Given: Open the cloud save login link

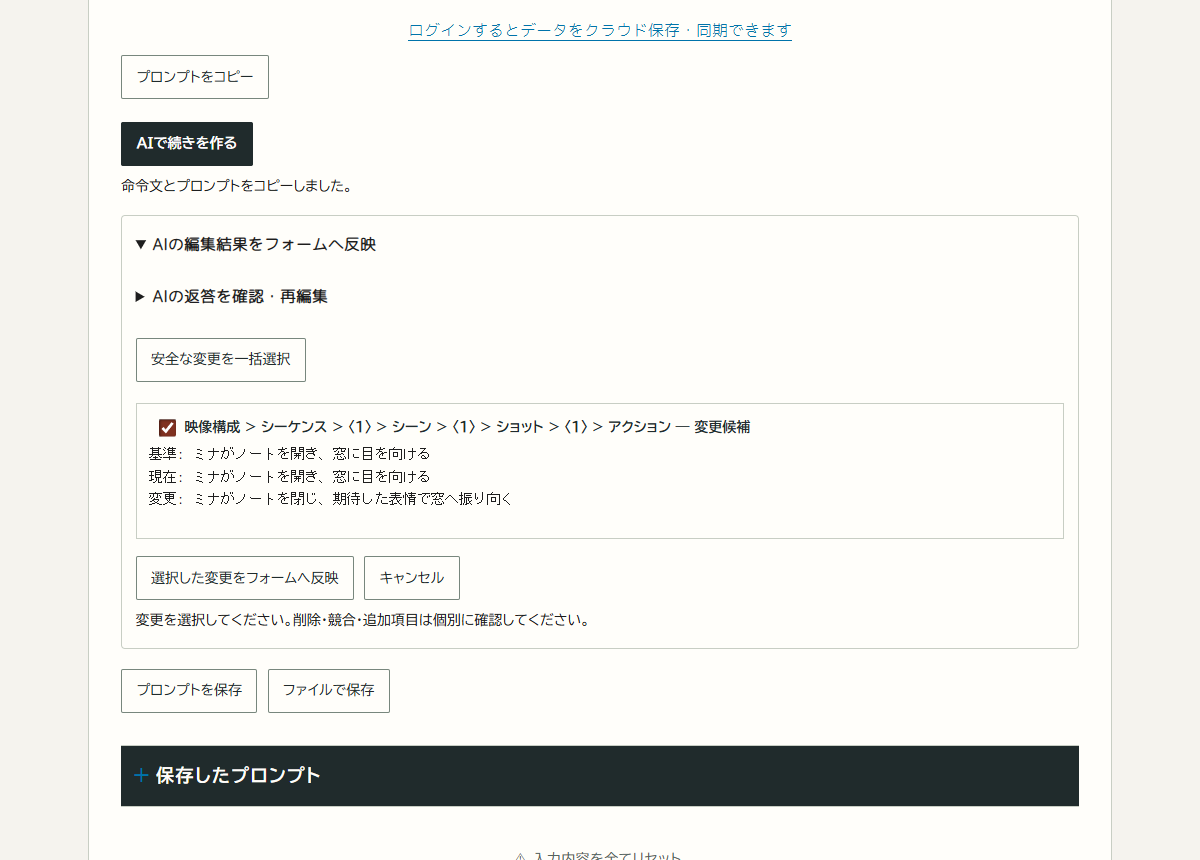Looking at the screenshot, I should [600, 30].
